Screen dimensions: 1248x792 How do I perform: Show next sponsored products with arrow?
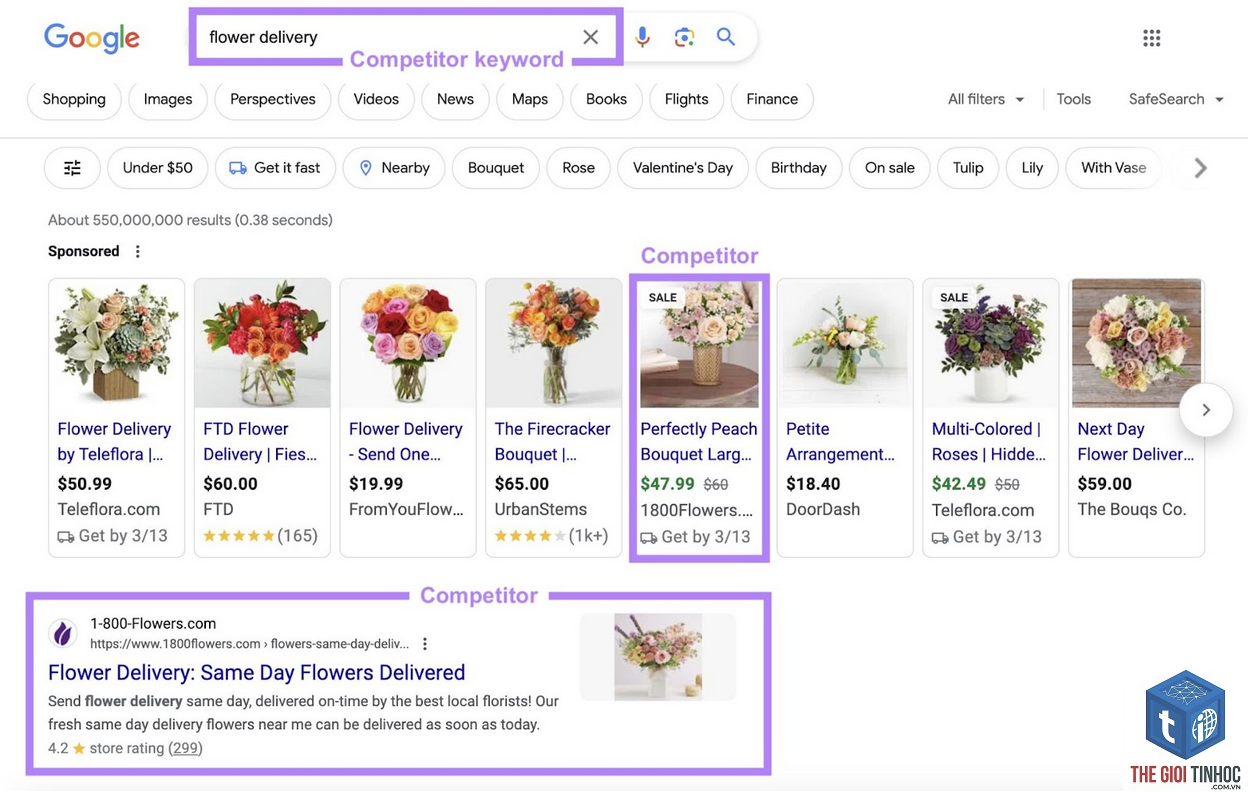[x=1205, y=410]
